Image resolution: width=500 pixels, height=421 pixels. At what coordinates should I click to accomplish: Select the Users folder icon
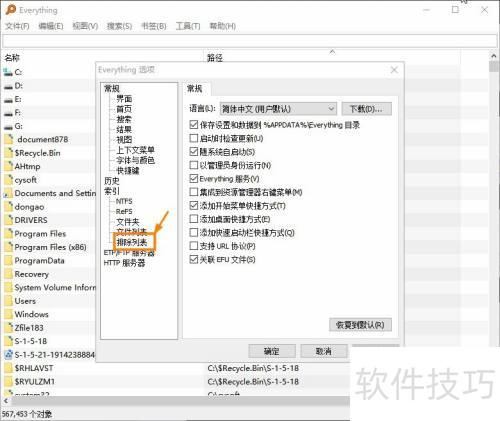click(9, 301)
